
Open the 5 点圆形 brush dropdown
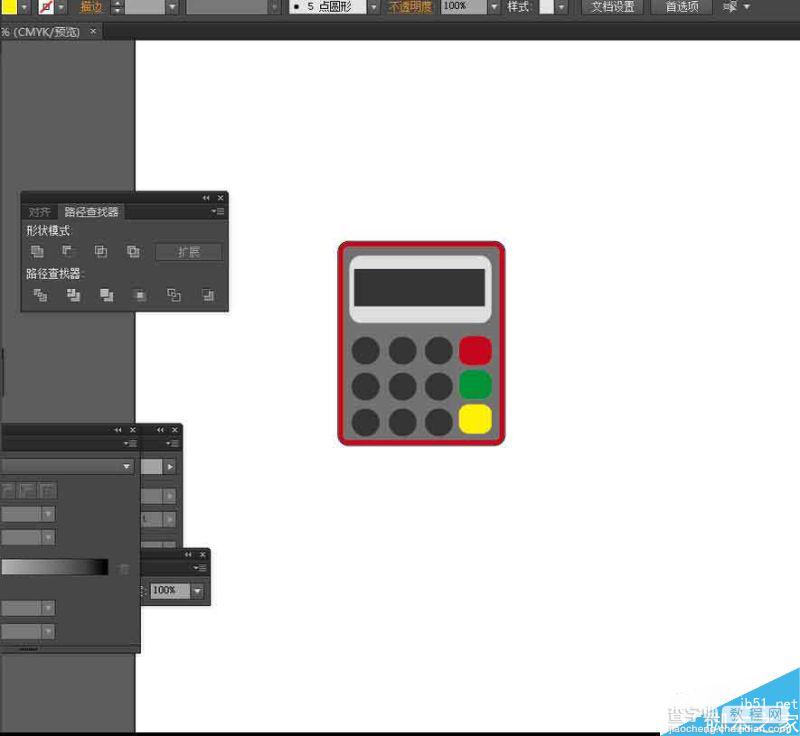(x=373, y=7)
